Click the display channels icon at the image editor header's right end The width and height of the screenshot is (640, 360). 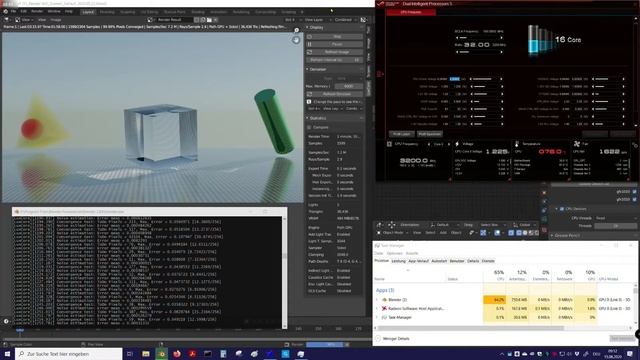[x=363, y=20]
